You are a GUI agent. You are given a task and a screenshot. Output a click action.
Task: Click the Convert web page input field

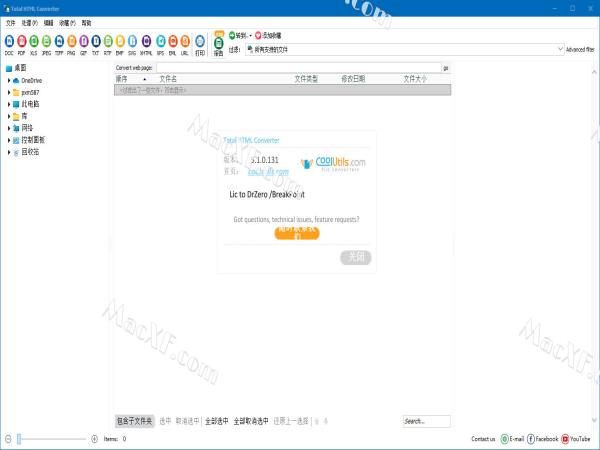click(x=298, y=68)
